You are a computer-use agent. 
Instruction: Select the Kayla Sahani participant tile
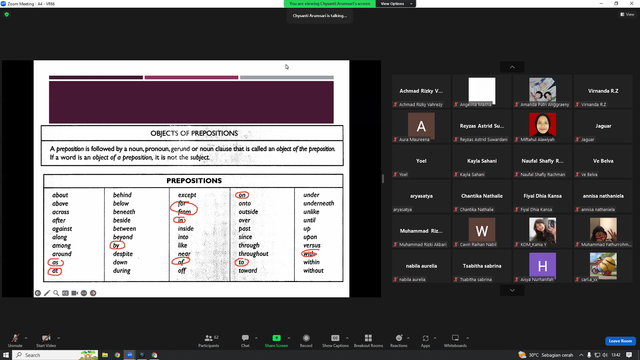click(482, 161)
